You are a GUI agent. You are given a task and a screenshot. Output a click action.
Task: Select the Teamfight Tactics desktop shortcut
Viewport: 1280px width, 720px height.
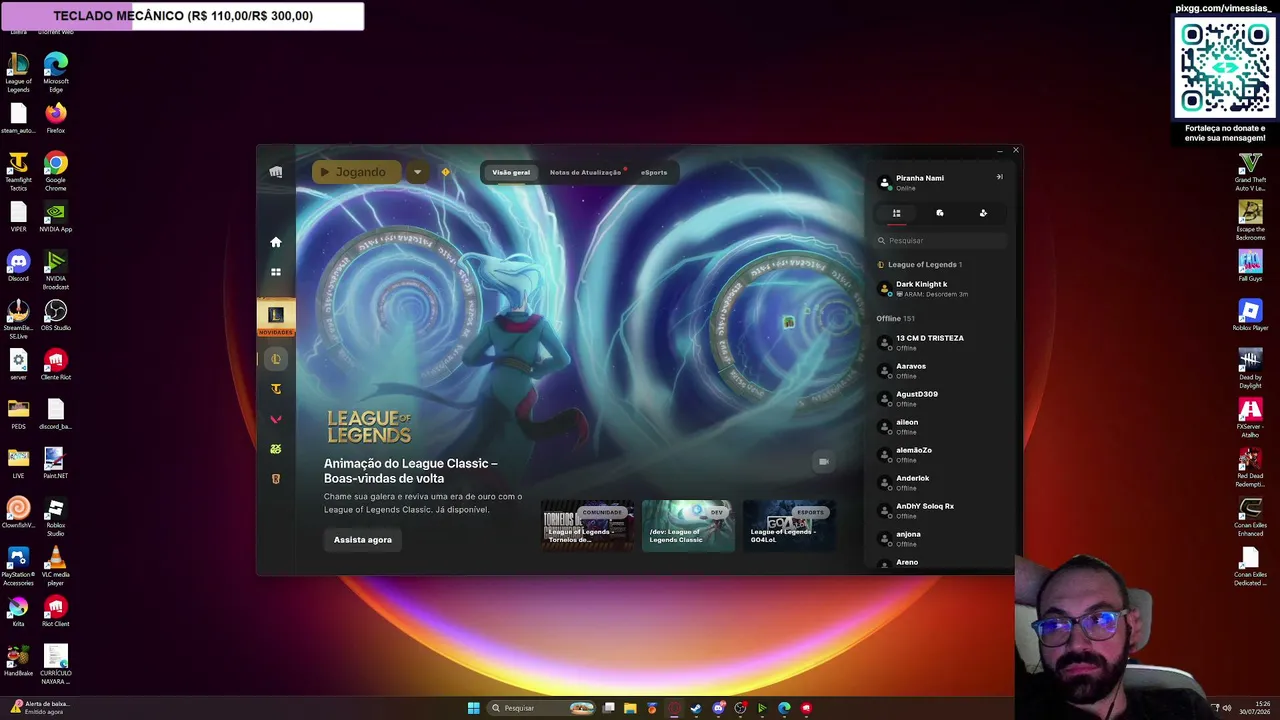[18, 171]
